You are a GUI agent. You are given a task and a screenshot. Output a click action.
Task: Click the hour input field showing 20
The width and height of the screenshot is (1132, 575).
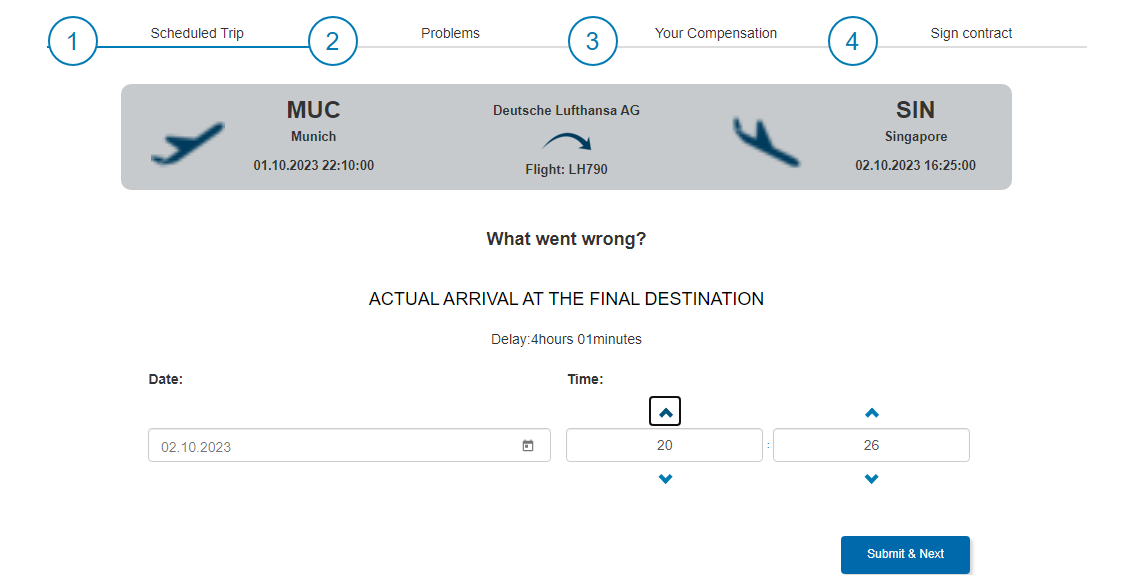click(664, 445)
